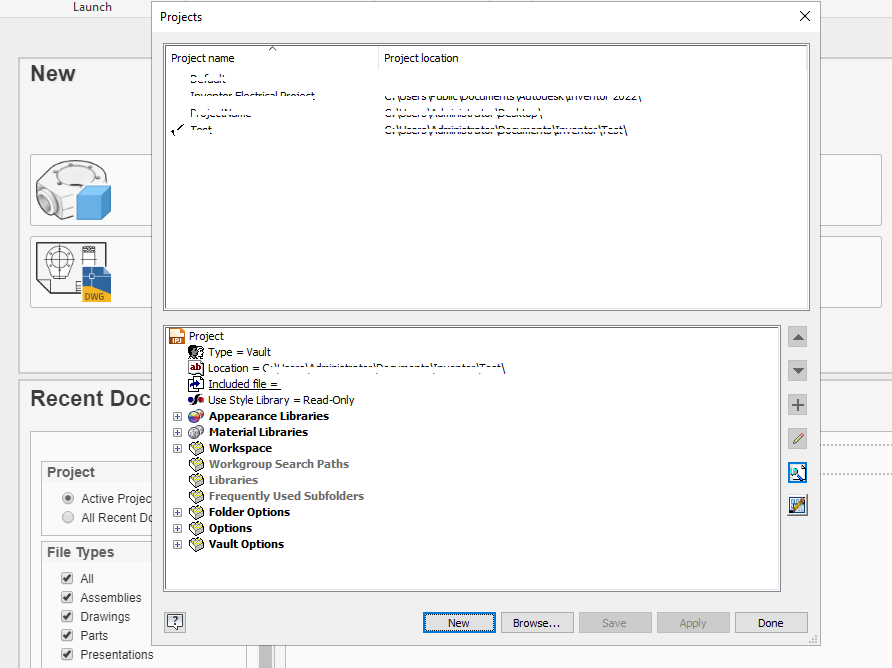Toggle the Drawings checkbox

coord(67,616)
